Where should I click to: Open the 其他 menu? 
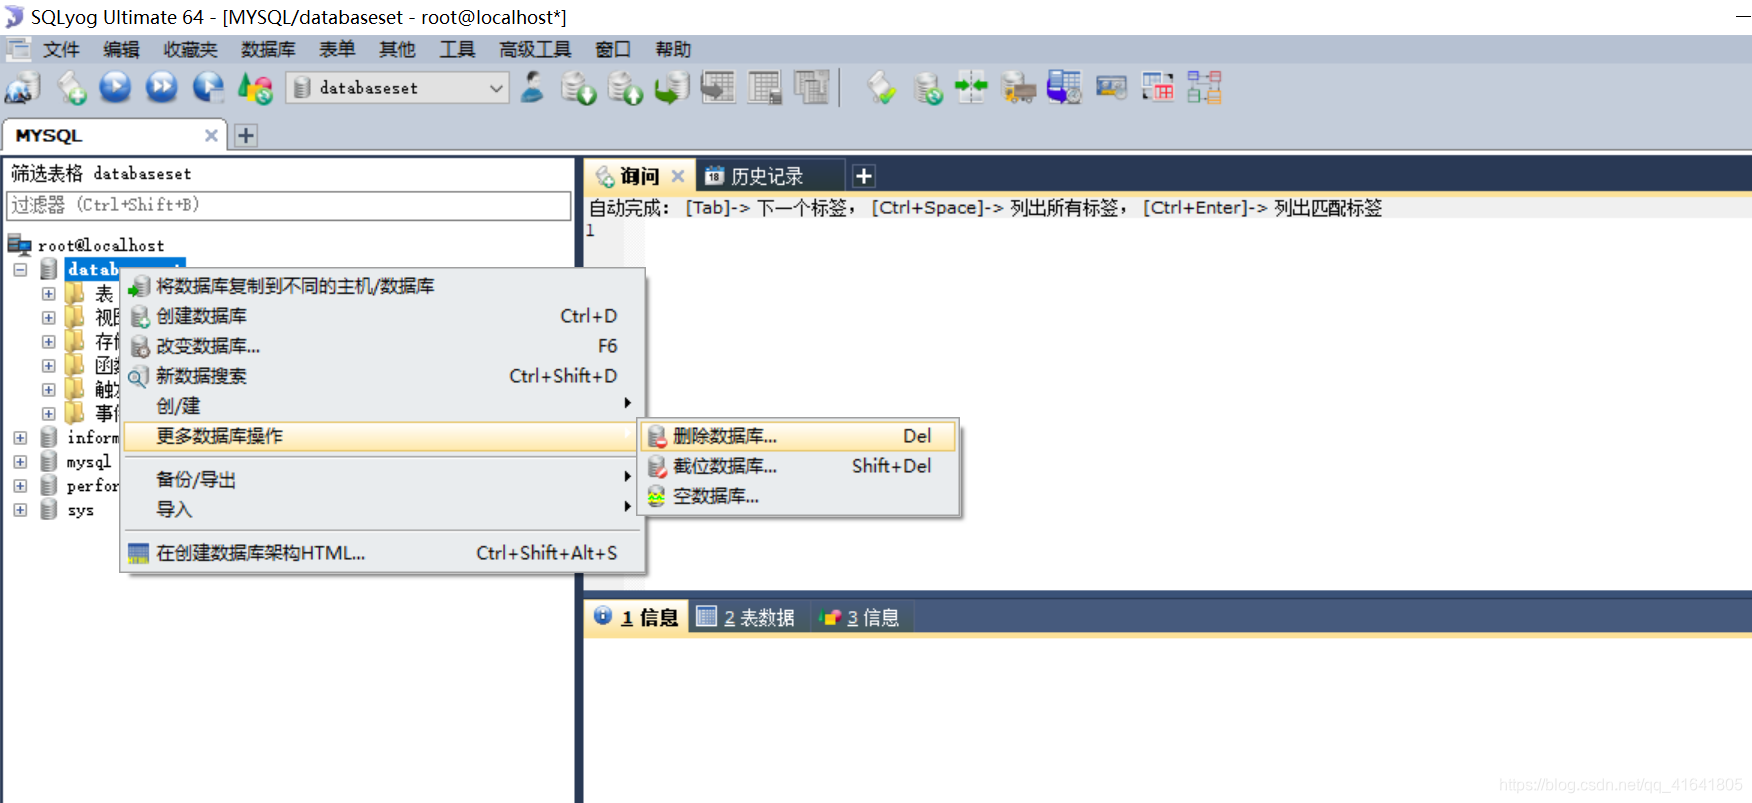coord(397,49)
